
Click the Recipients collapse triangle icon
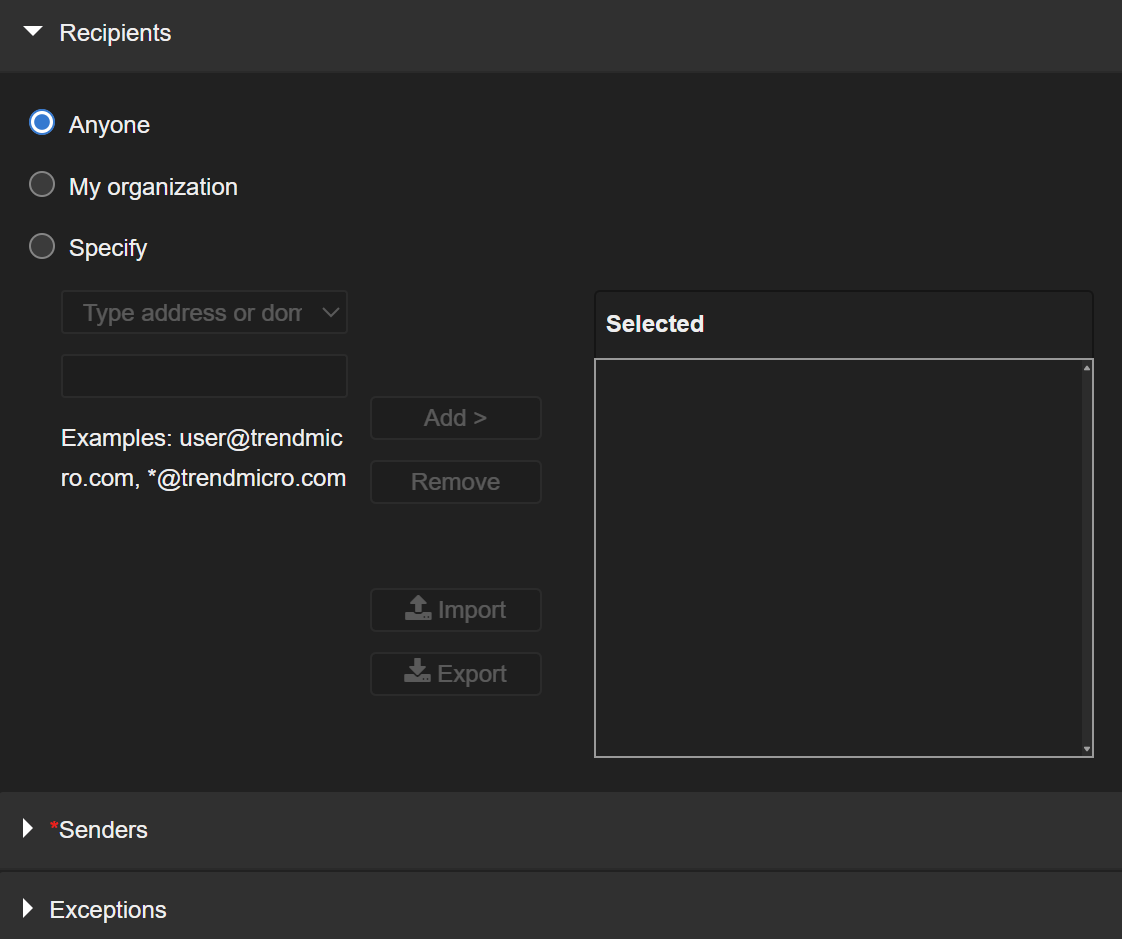(33, 32)
